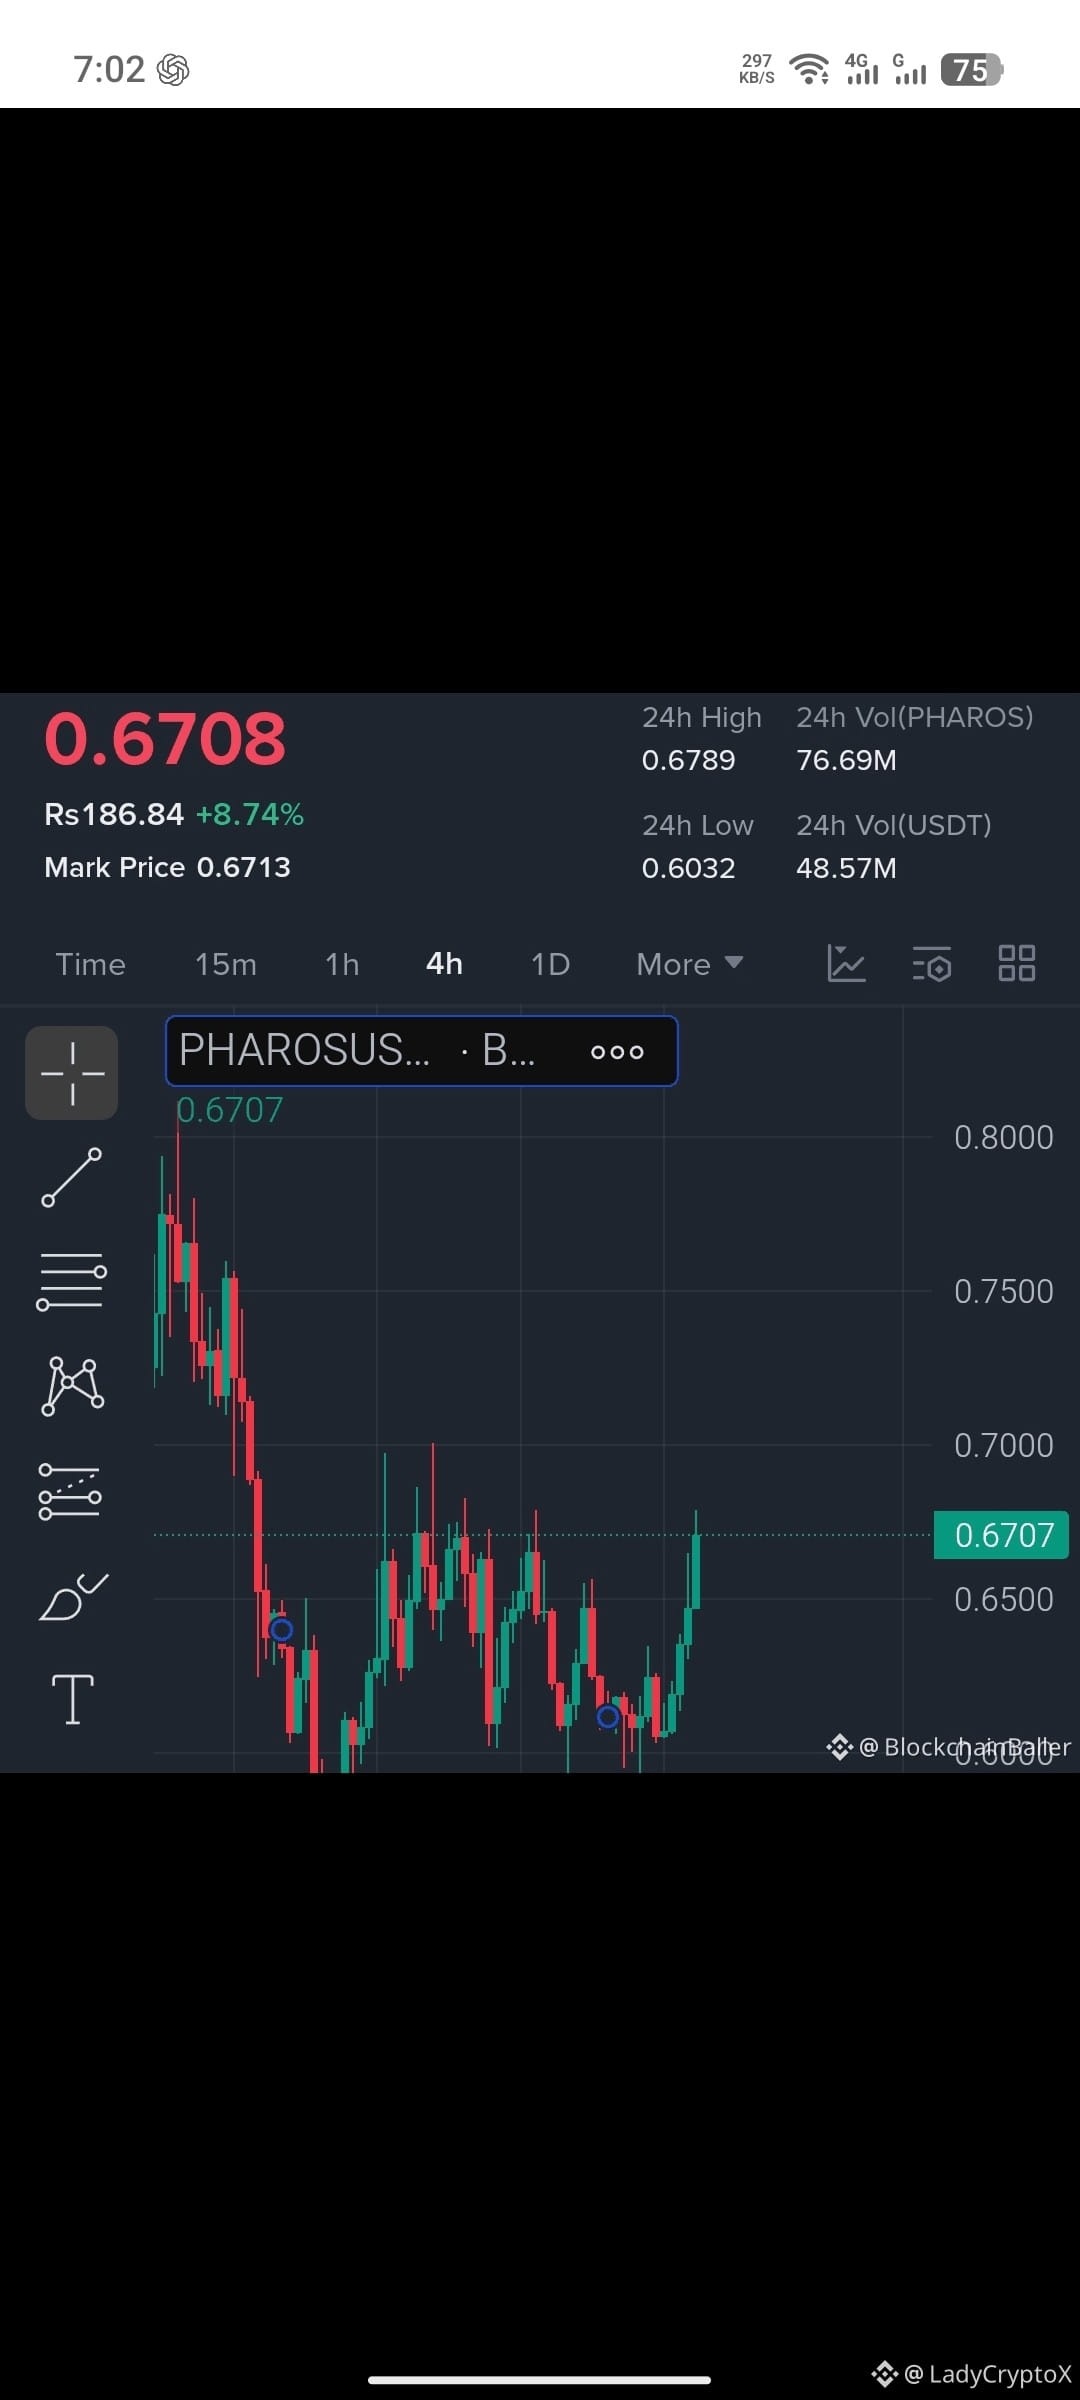Screen dimensions: 1080x2400
Task: Tap the PHAROSUS symbol label
Action: [305, 1050]
